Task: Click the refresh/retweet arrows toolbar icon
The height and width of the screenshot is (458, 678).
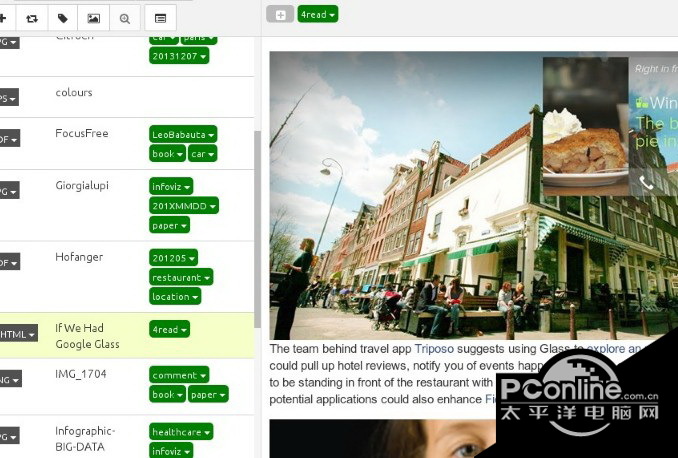Action: (32, 18)
